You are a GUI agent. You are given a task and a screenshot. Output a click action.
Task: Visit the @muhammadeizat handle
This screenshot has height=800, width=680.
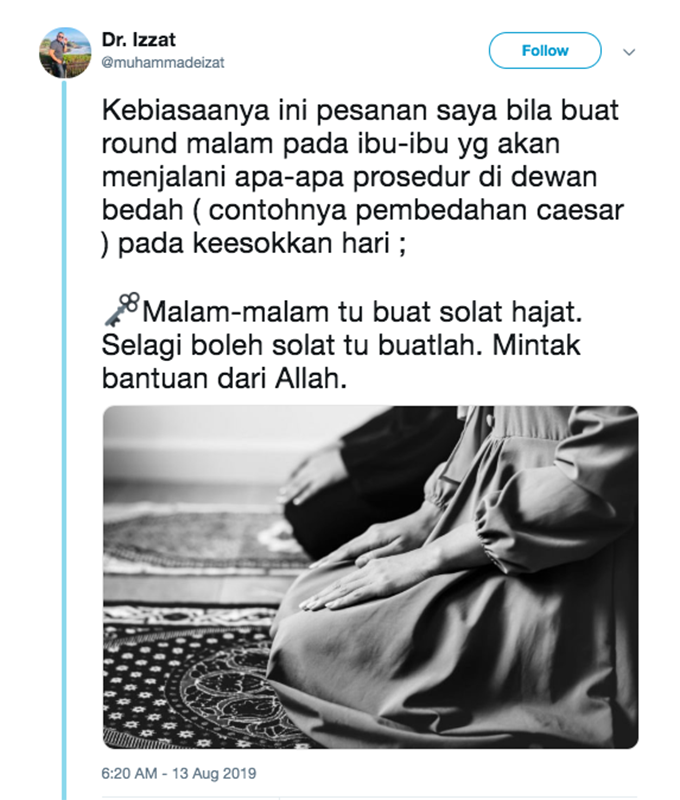163,63
